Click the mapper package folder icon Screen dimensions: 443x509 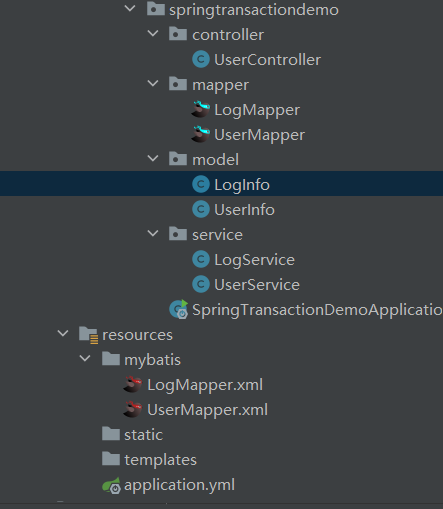(x=178, y=84)
